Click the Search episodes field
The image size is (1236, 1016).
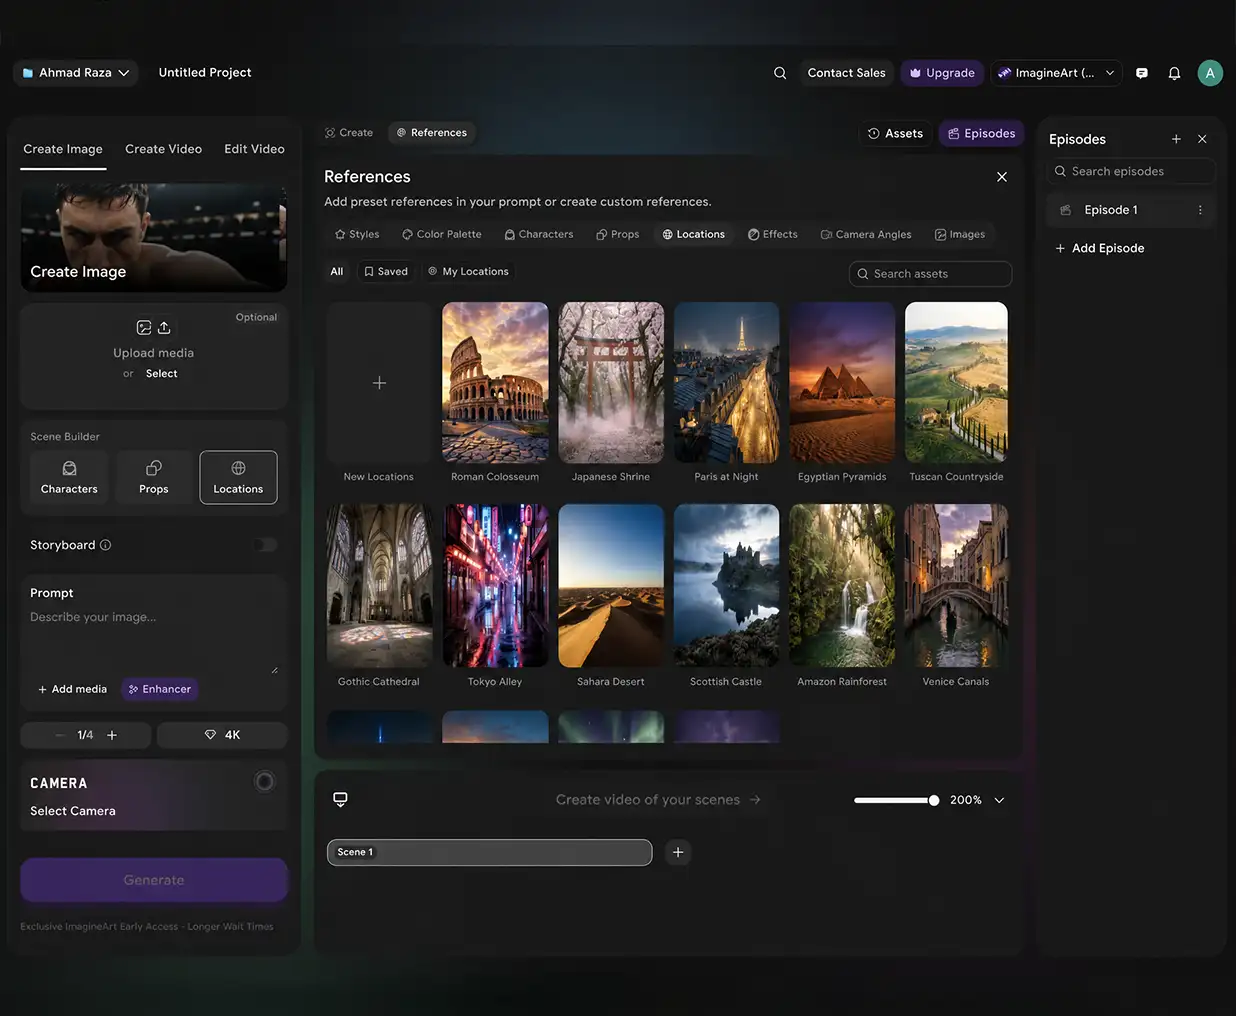point(1131,171)
